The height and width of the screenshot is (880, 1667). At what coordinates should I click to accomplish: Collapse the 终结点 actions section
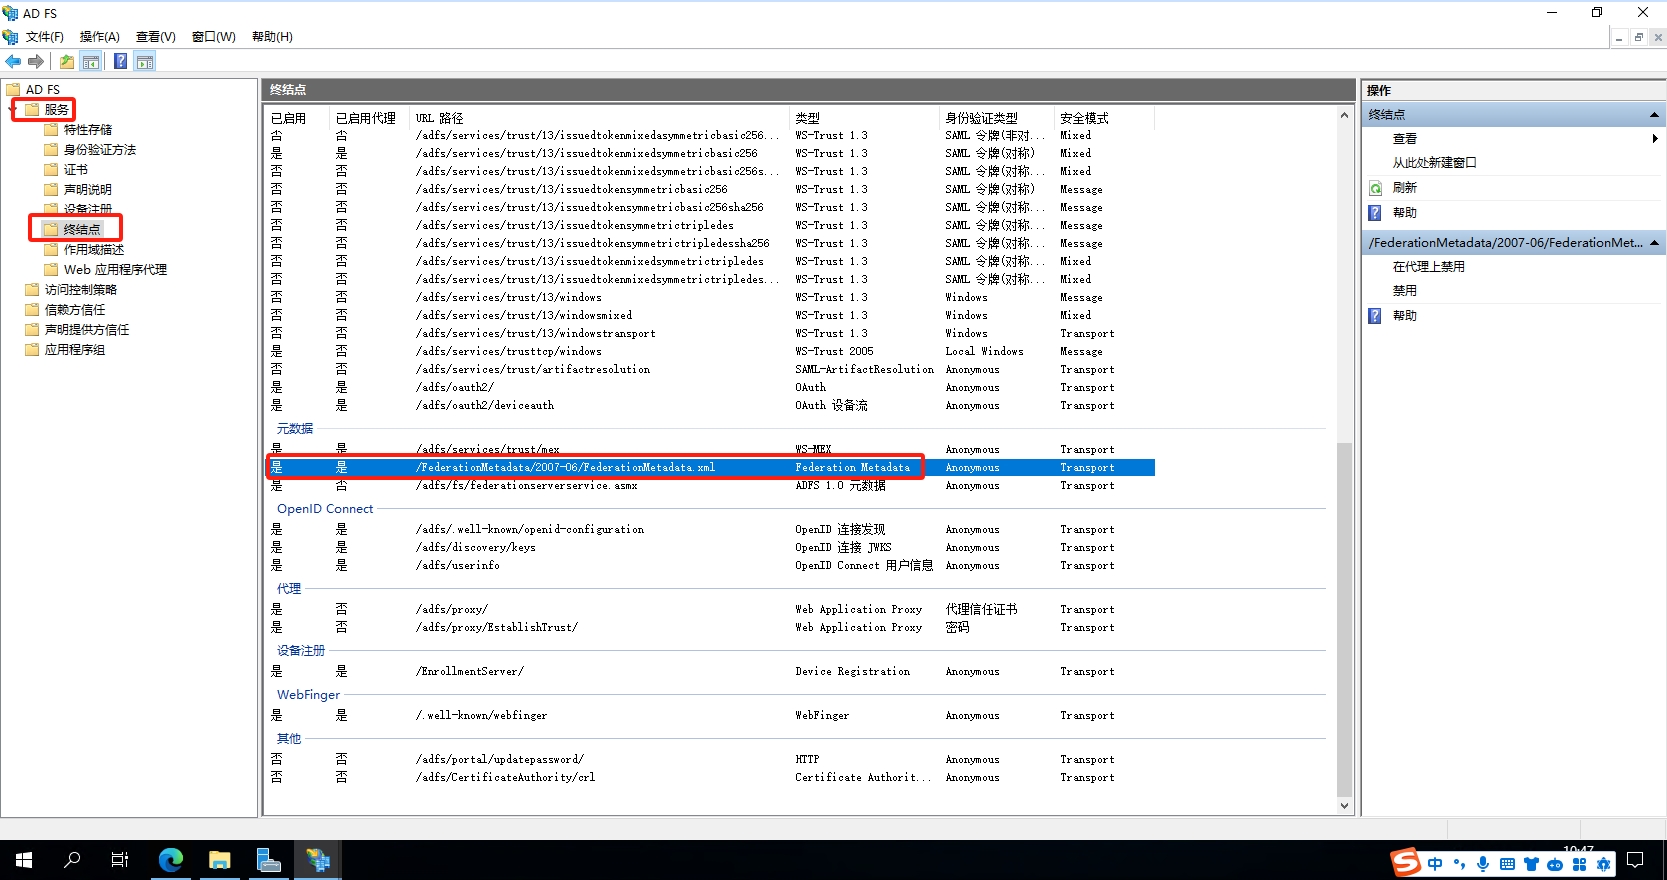point(1654,115)
